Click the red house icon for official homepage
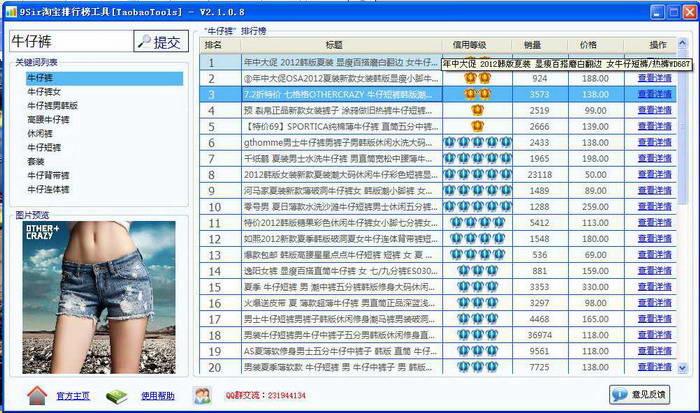The width and height of the screenshot is (700, 413). coord(37,395)
